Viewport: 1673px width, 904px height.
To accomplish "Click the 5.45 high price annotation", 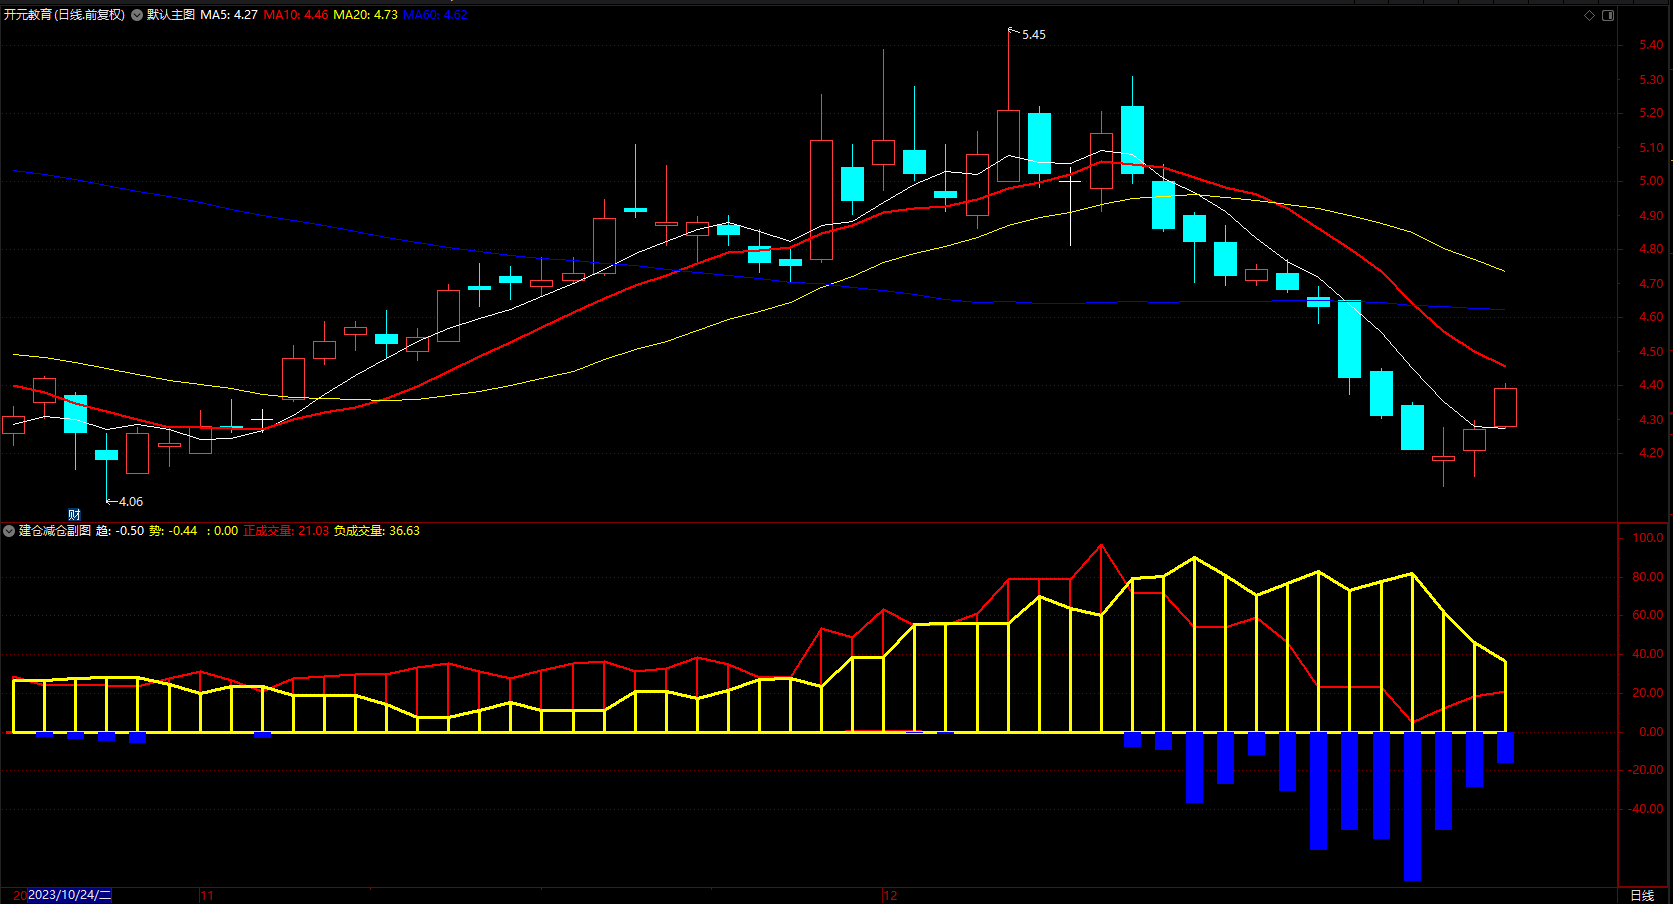I will [1034, 35].
